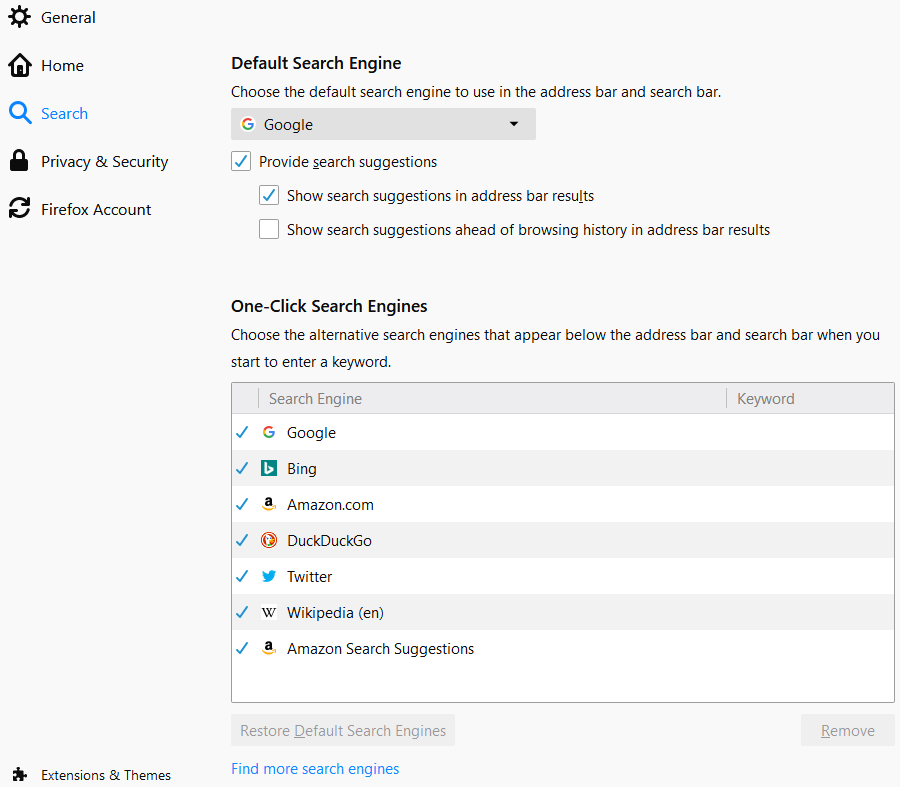Click the Extensions & Themes puzzle icon
This screenshot has width=900, height=787.
20,774
